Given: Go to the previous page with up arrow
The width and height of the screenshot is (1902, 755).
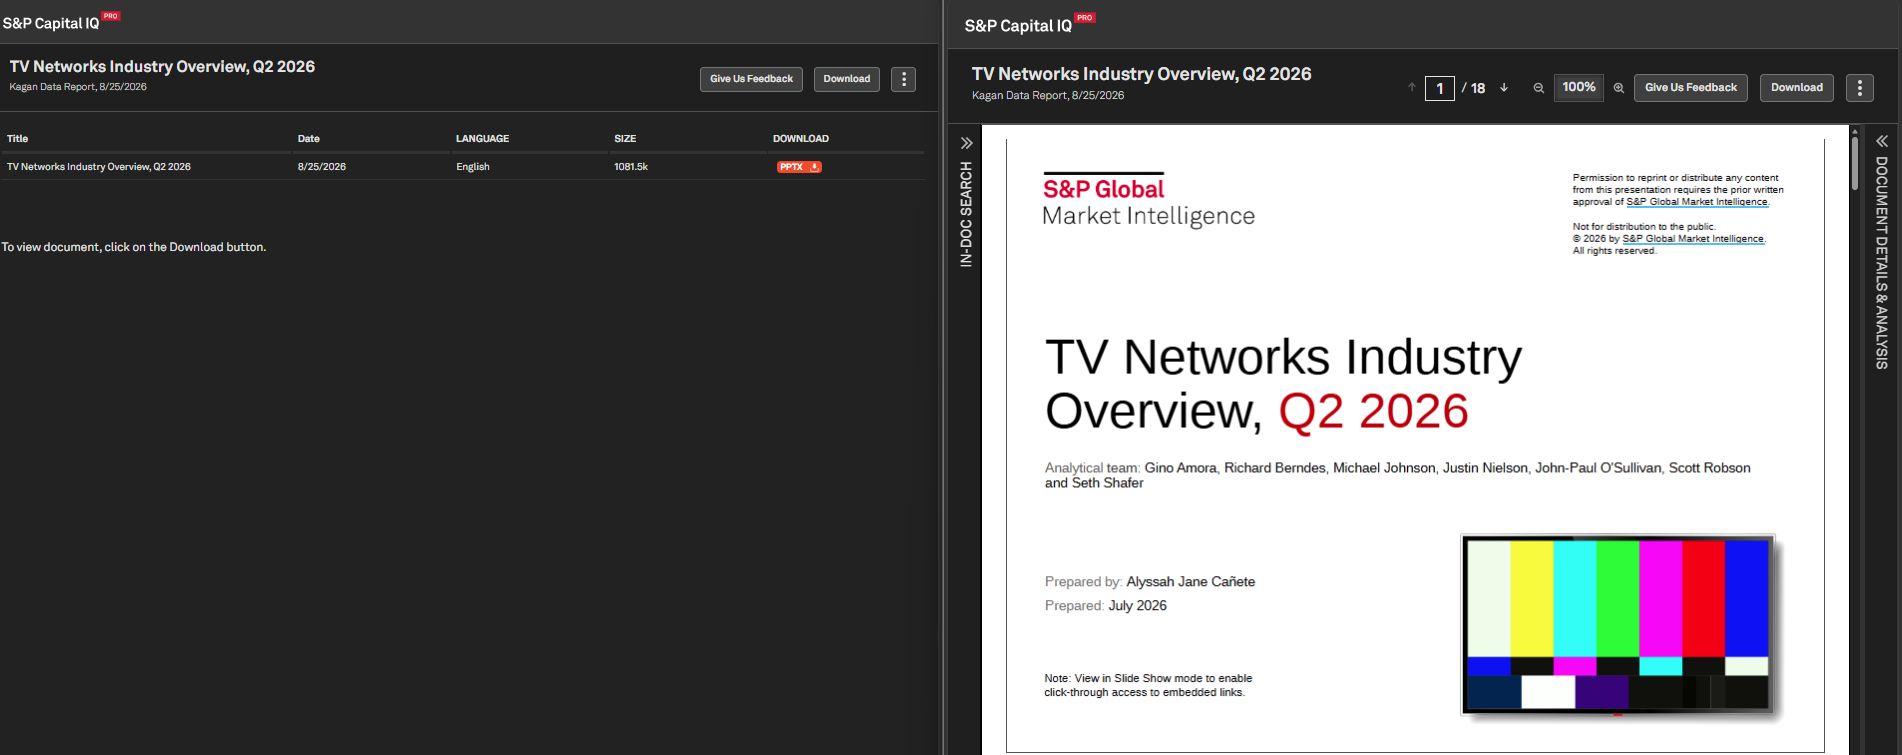Looking at the screenshot, I should pyautogui.click(x=1412, y=88).
